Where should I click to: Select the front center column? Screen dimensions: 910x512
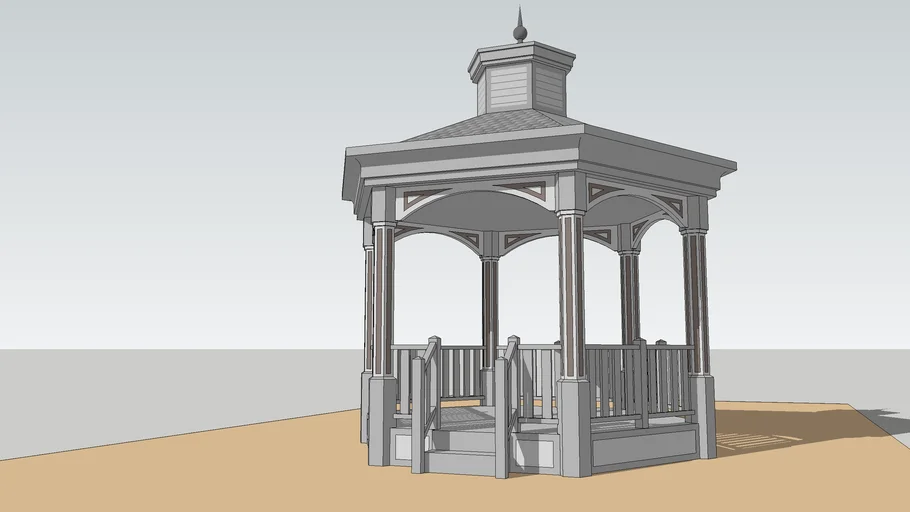(571, 295)
